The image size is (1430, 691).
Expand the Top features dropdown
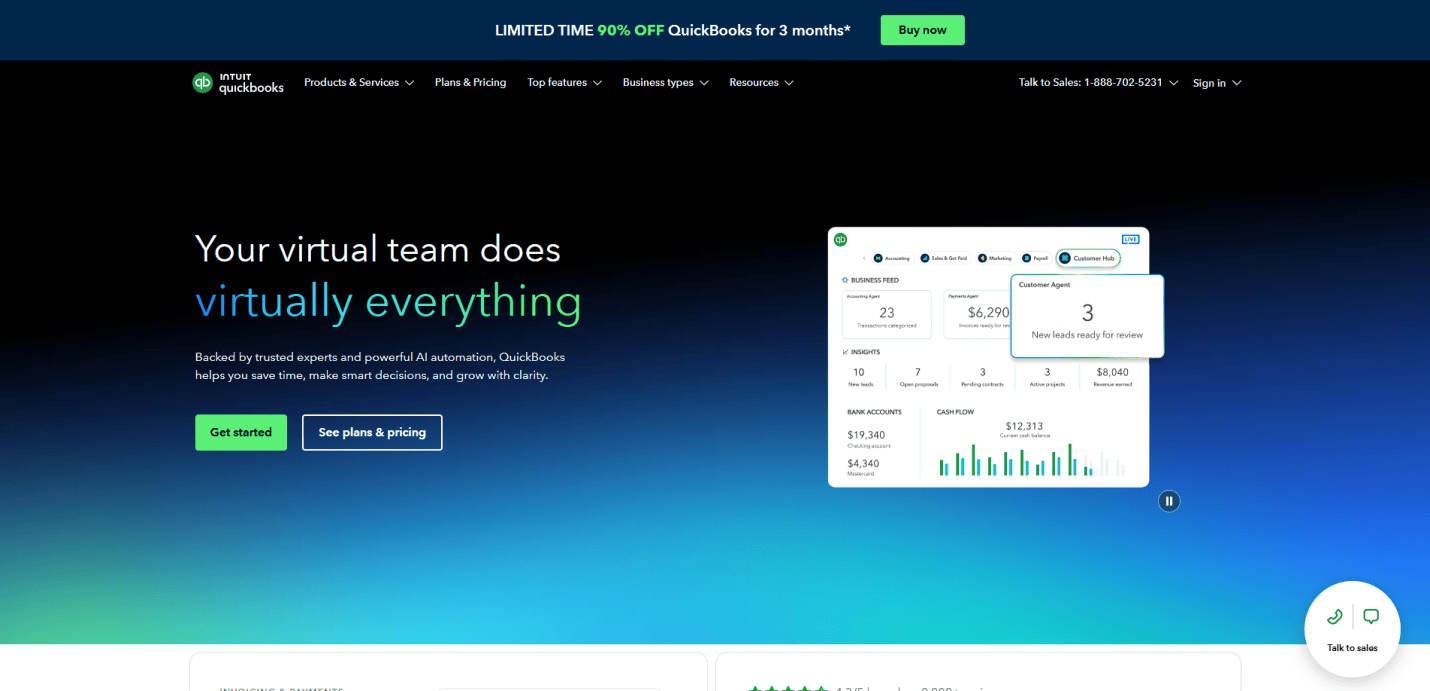[565, 83]
